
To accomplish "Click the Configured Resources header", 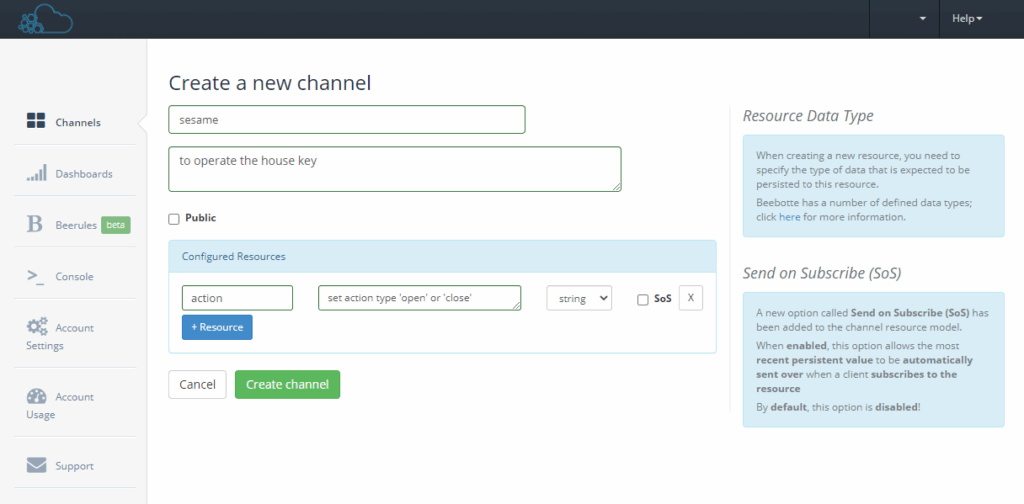I will pyautogui.click(x=442, y=257).
